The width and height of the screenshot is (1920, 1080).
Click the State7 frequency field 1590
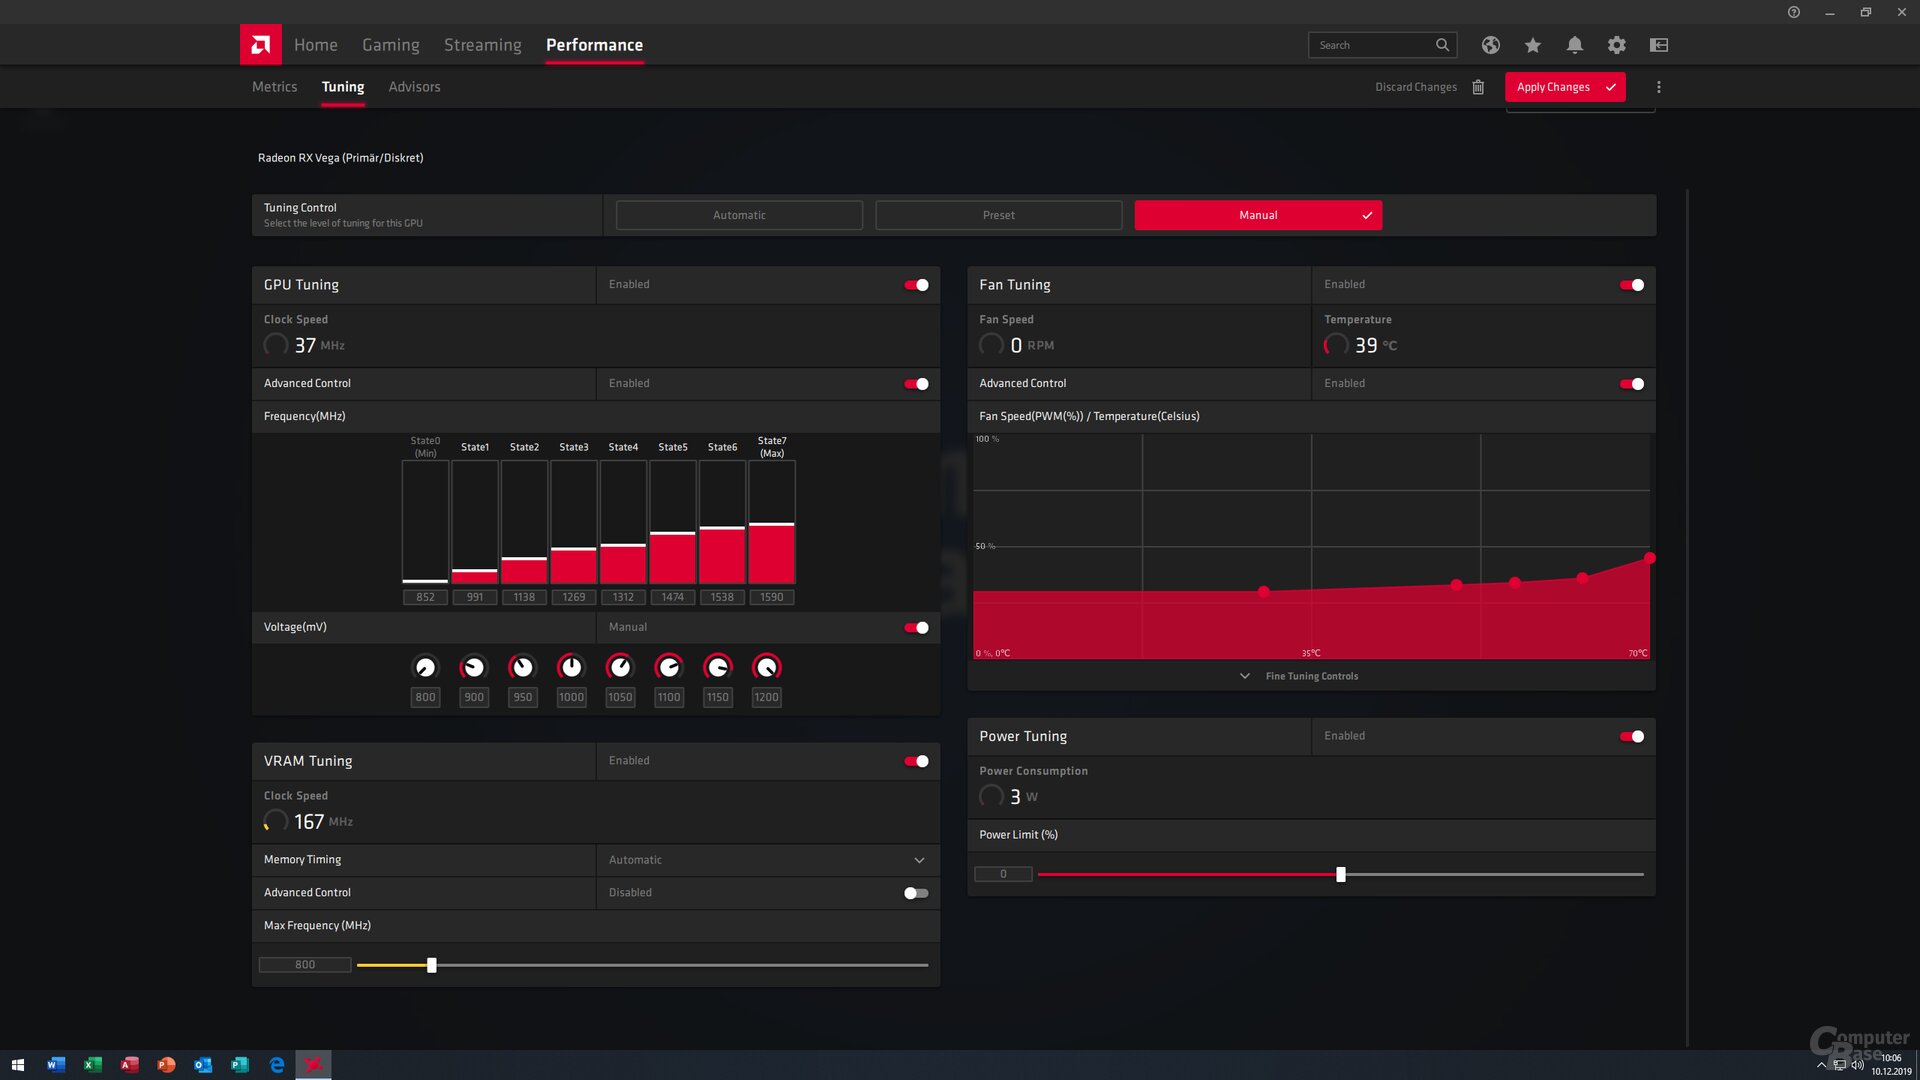coord(772,597)
